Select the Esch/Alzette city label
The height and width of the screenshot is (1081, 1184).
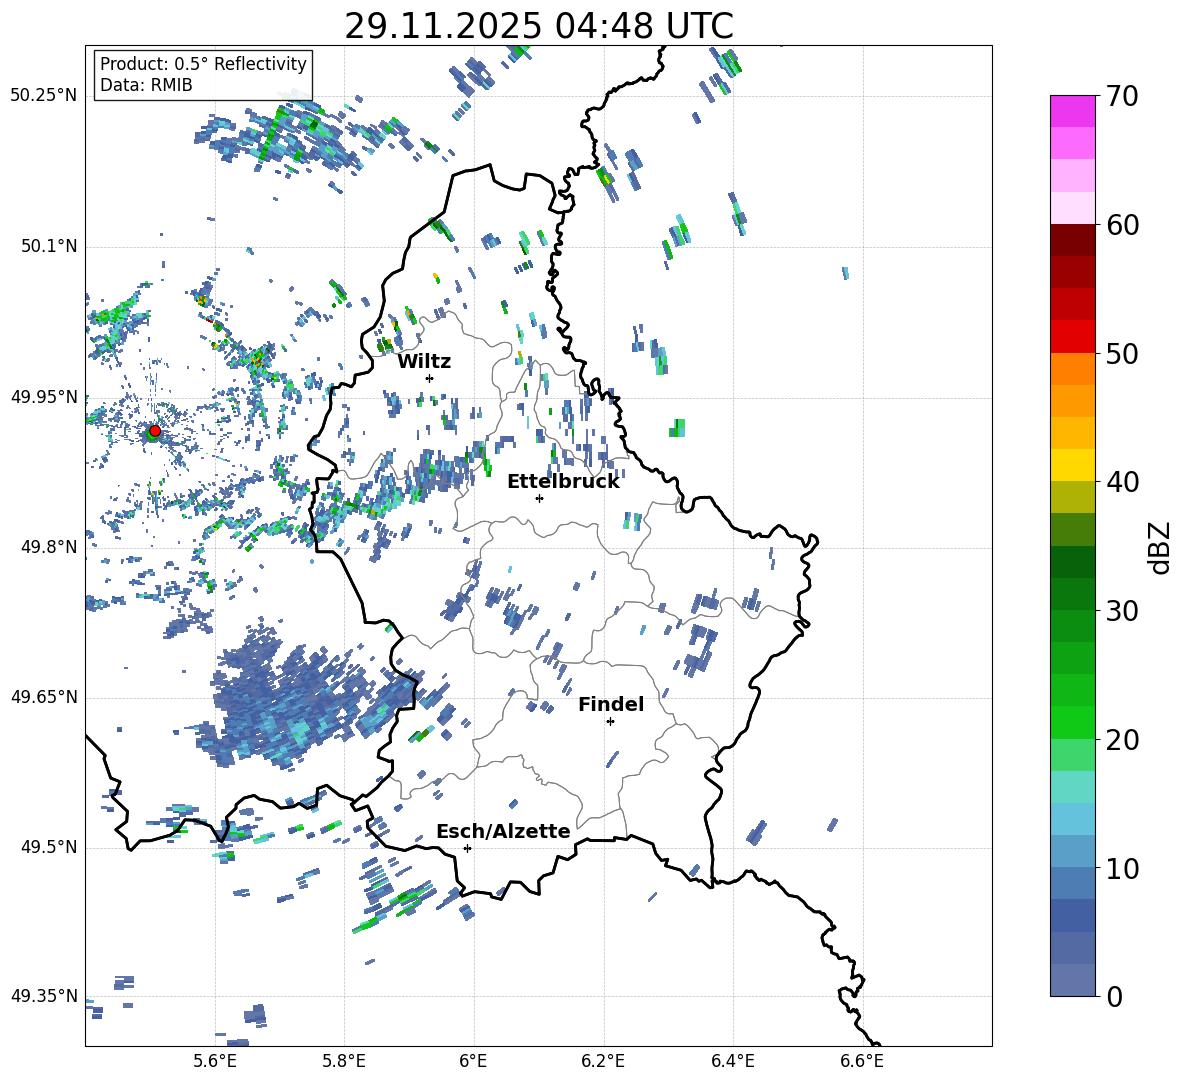click(503, 831)
